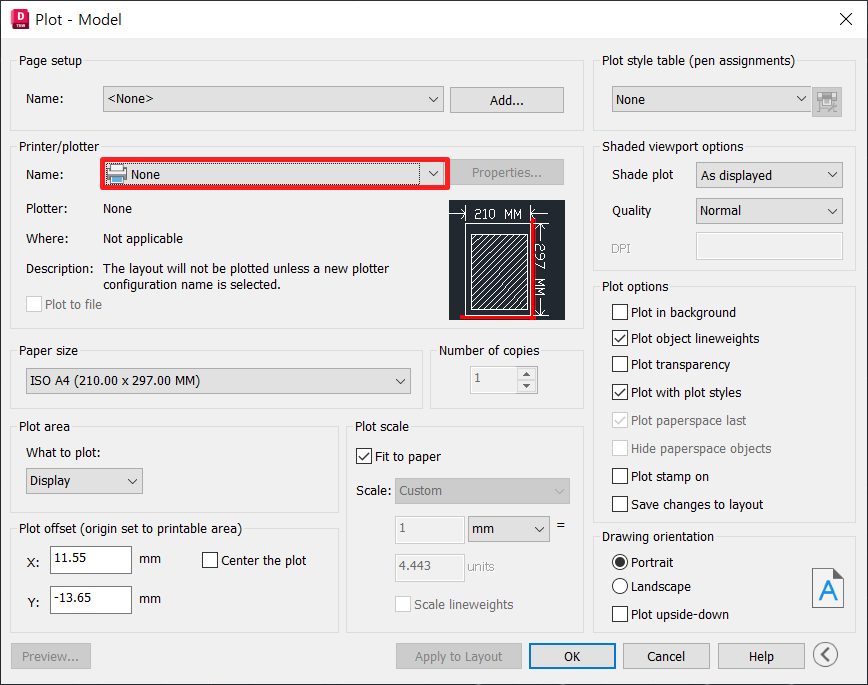The image size is (868, 685).
Task: Collapse dialog with the round back-arrow button
Action: pos(825,655)
